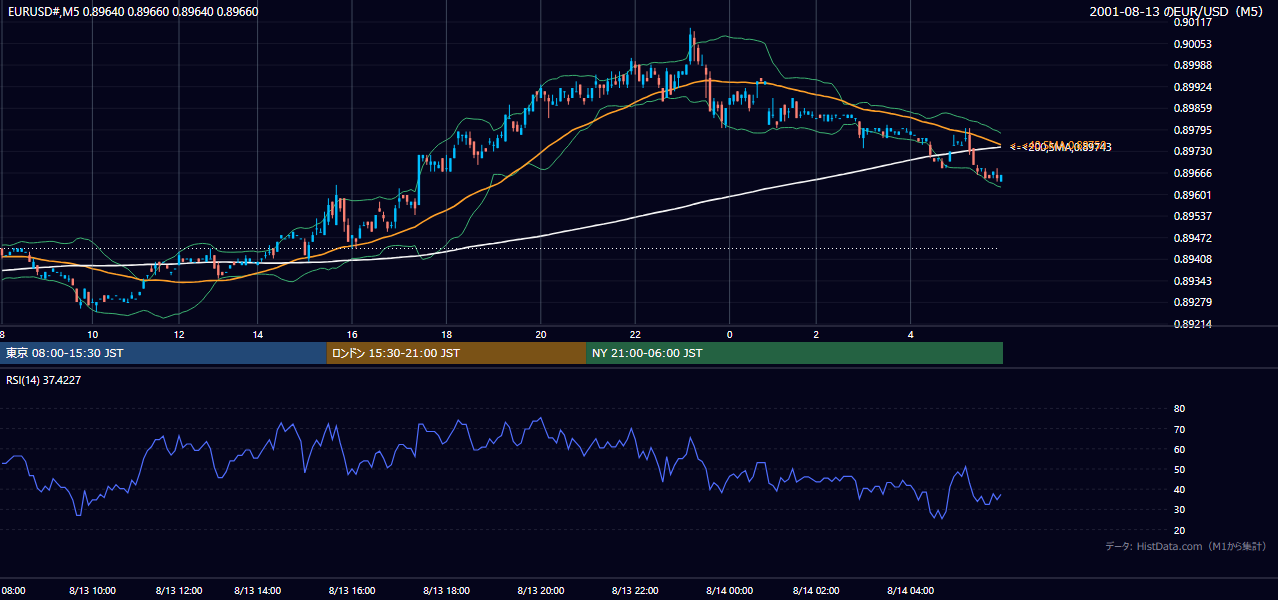Image resolution: width=1278 pixels, height=600 pixels.
Task: Click price axis label 0.90053
Action: 1193,44
